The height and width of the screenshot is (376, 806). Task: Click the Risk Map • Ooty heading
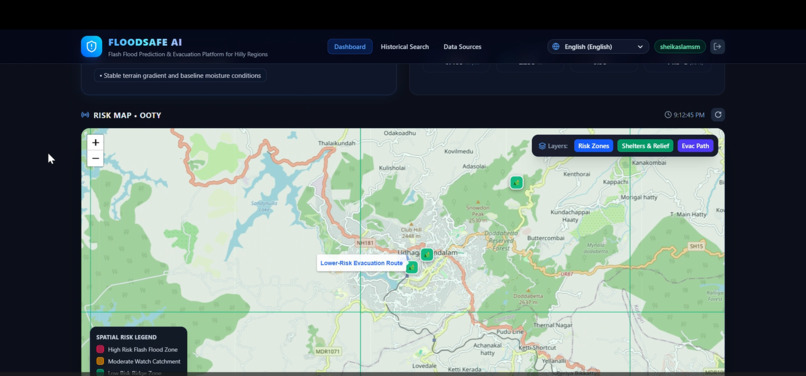pyautogui.click(x=127, y=115)
